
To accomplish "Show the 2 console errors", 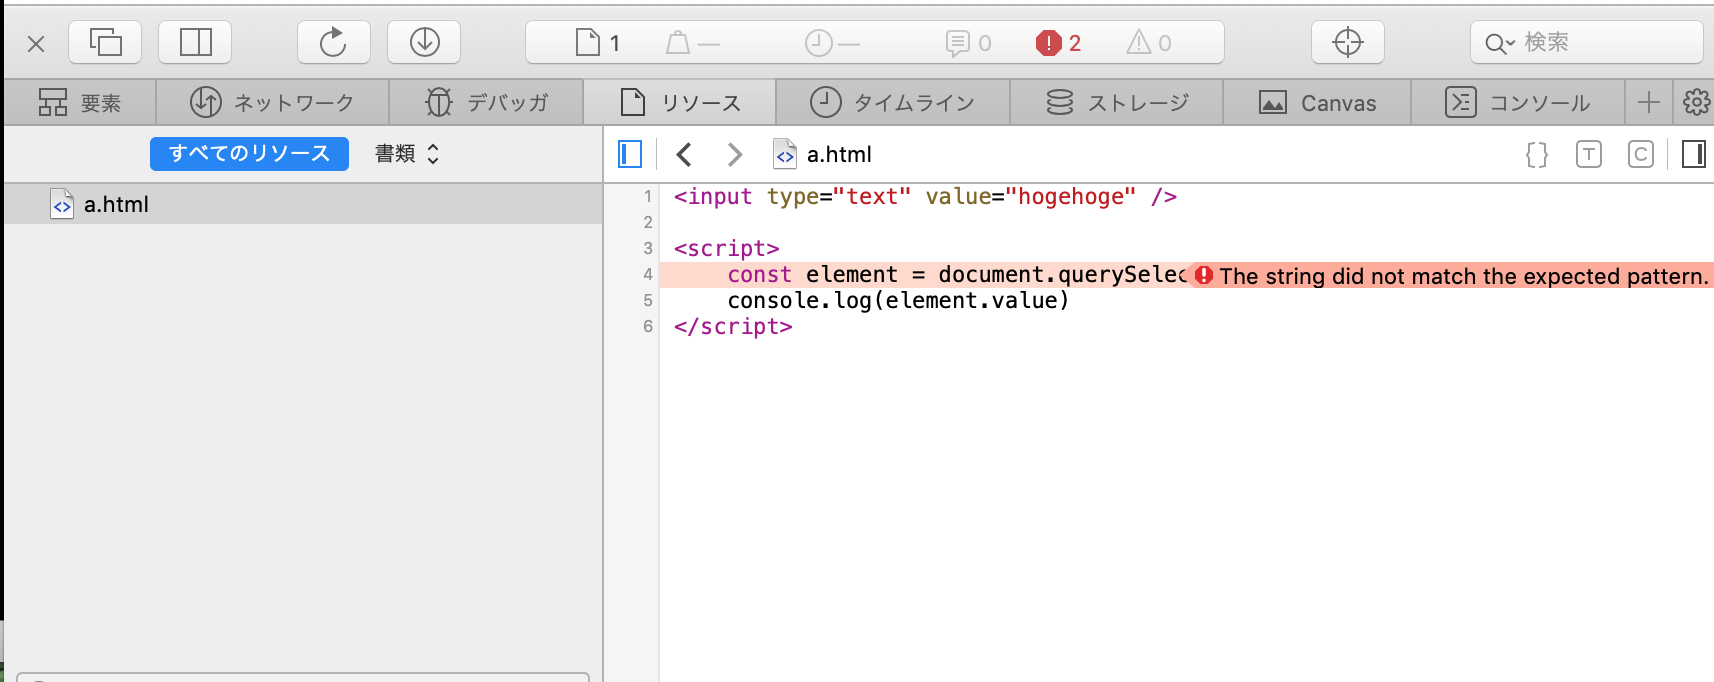I will [x=1059, y=43].
